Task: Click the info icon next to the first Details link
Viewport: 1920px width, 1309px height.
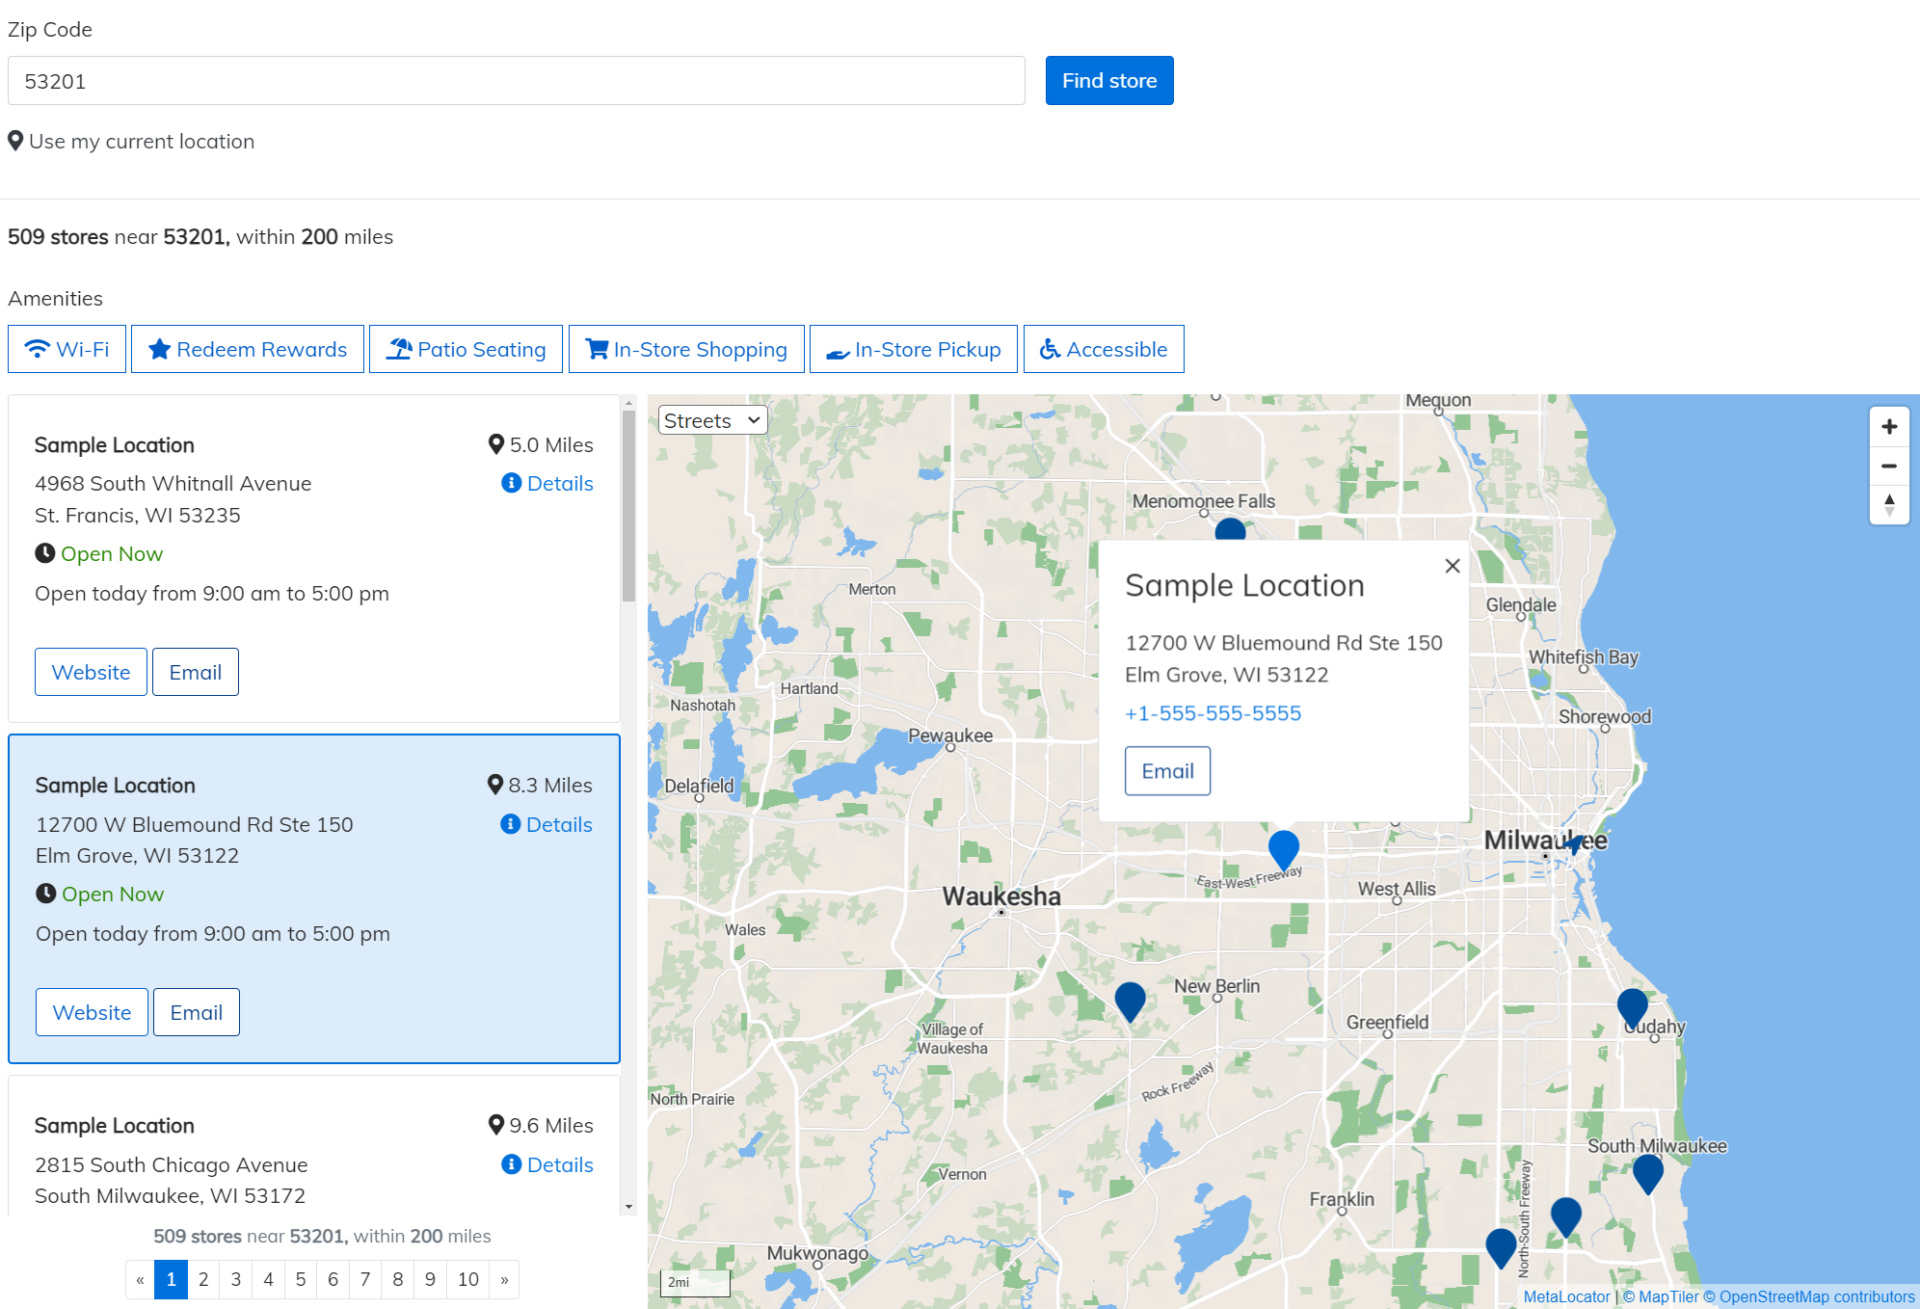Action: [510, 483]
